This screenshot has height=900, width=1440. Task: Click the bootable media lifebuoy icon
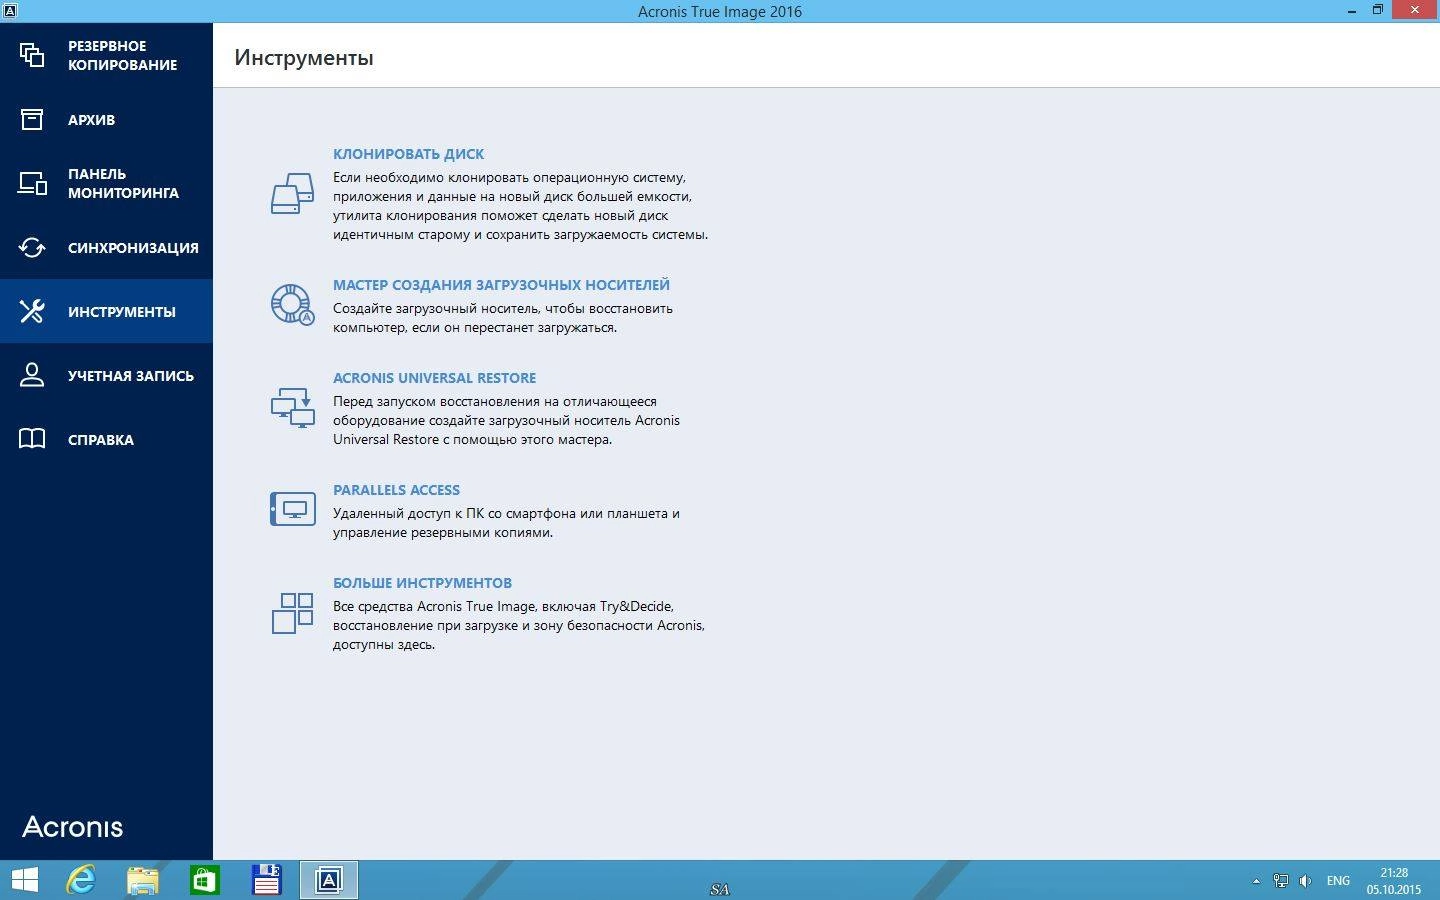coord(292,305)
